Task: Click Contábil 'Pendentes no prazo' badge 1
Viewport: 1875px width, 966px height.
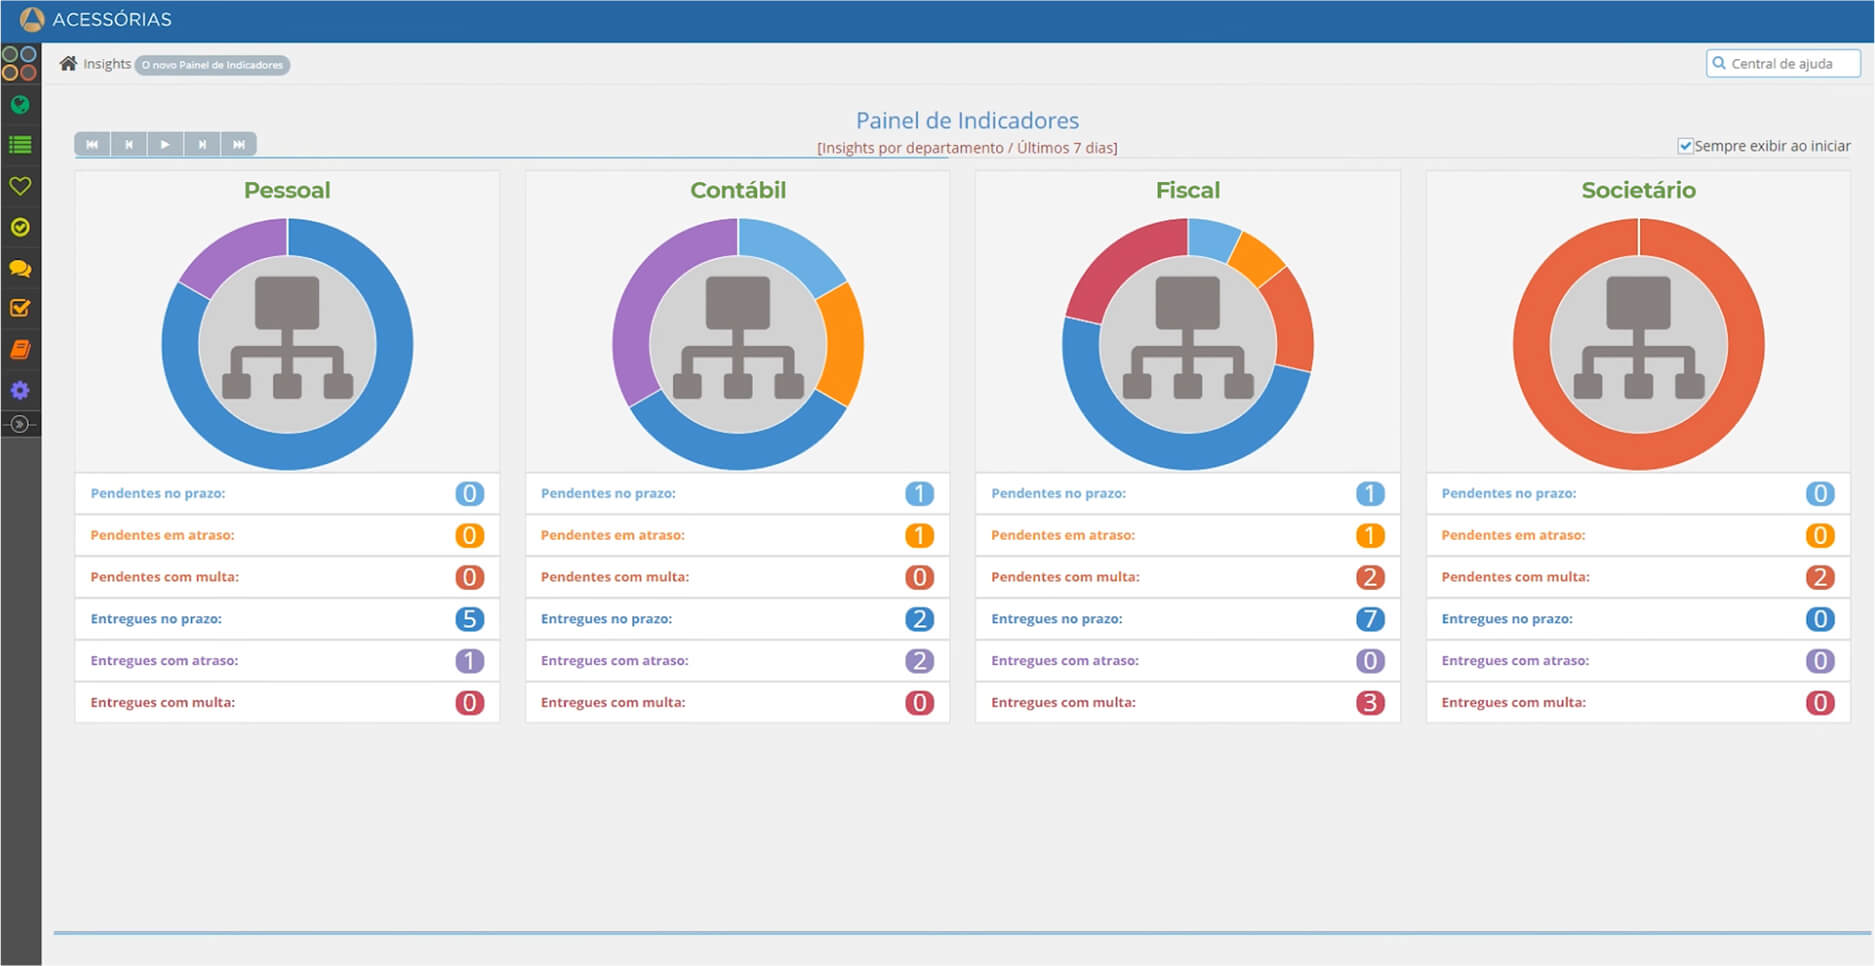Action: pos(919,493)
